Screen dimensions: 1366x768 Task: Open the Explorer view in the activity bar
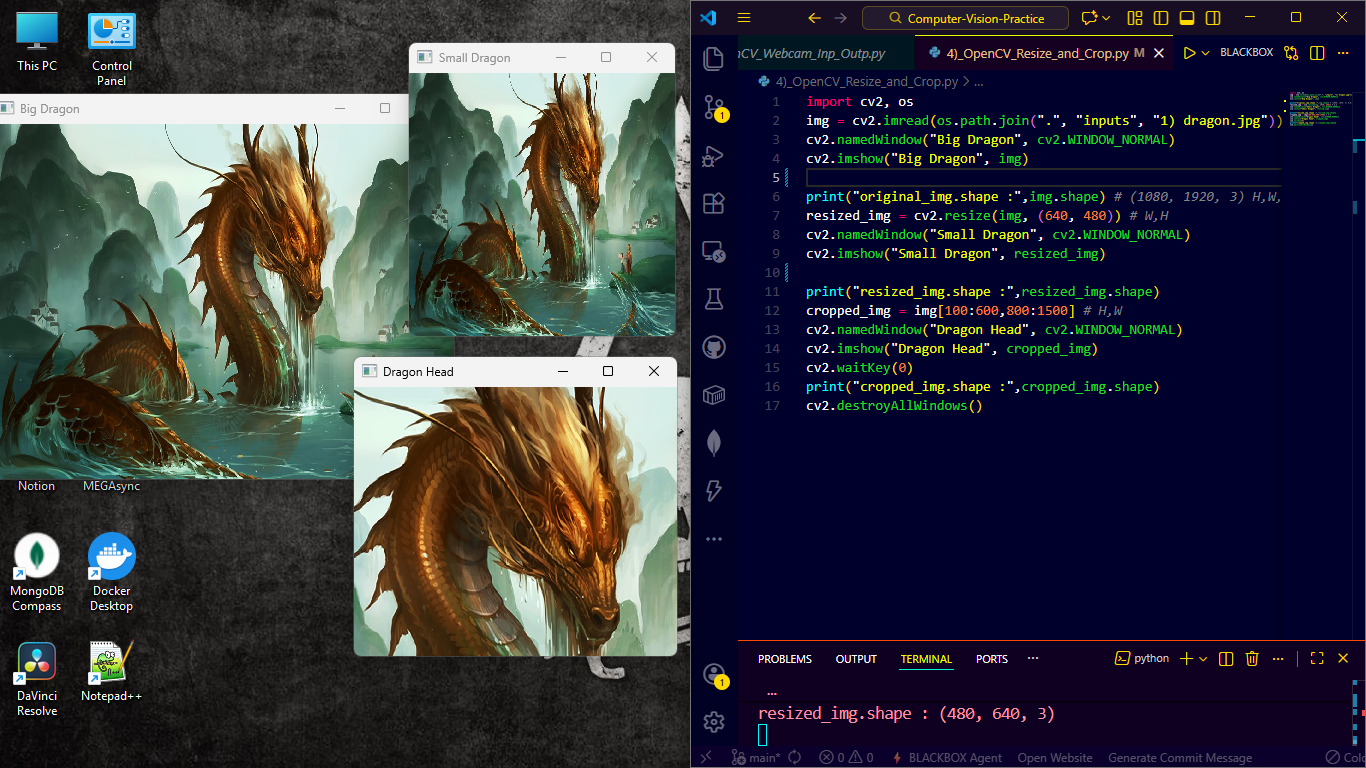coord(714,59)
